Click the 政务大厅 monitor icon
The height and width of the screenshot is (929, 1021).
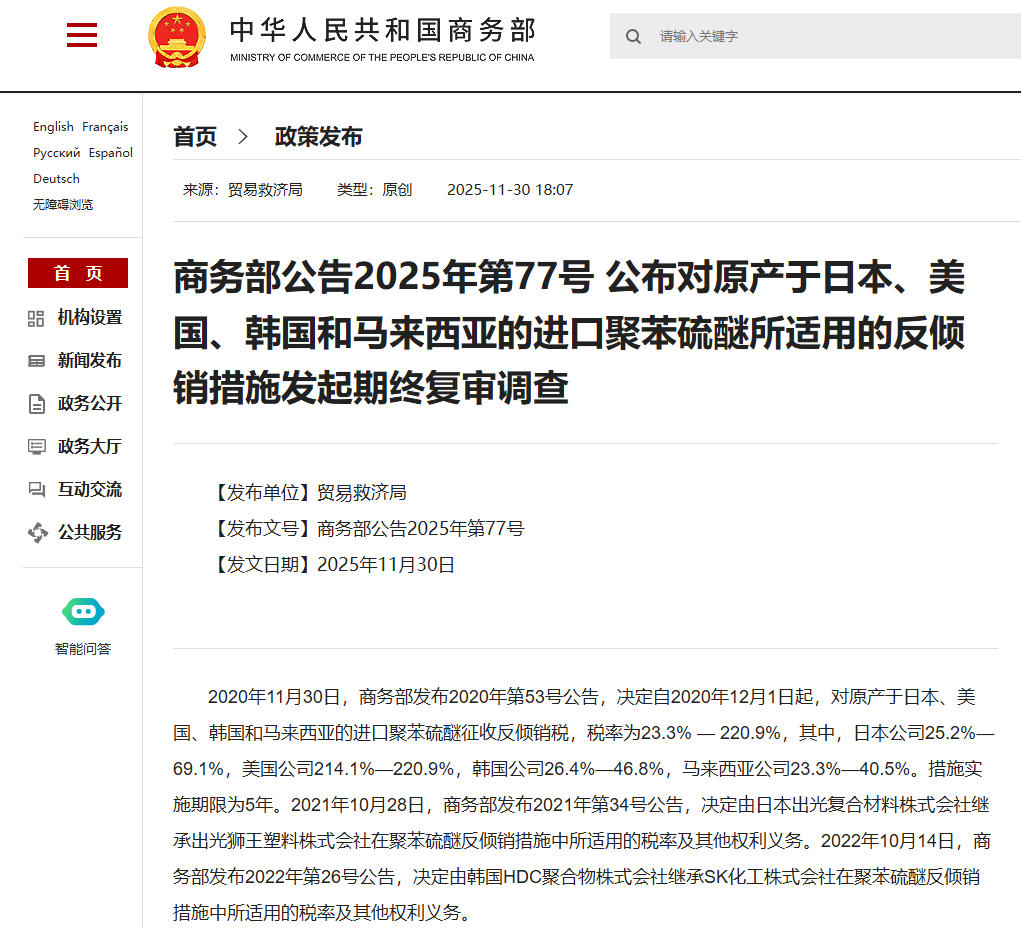(37, 447)
